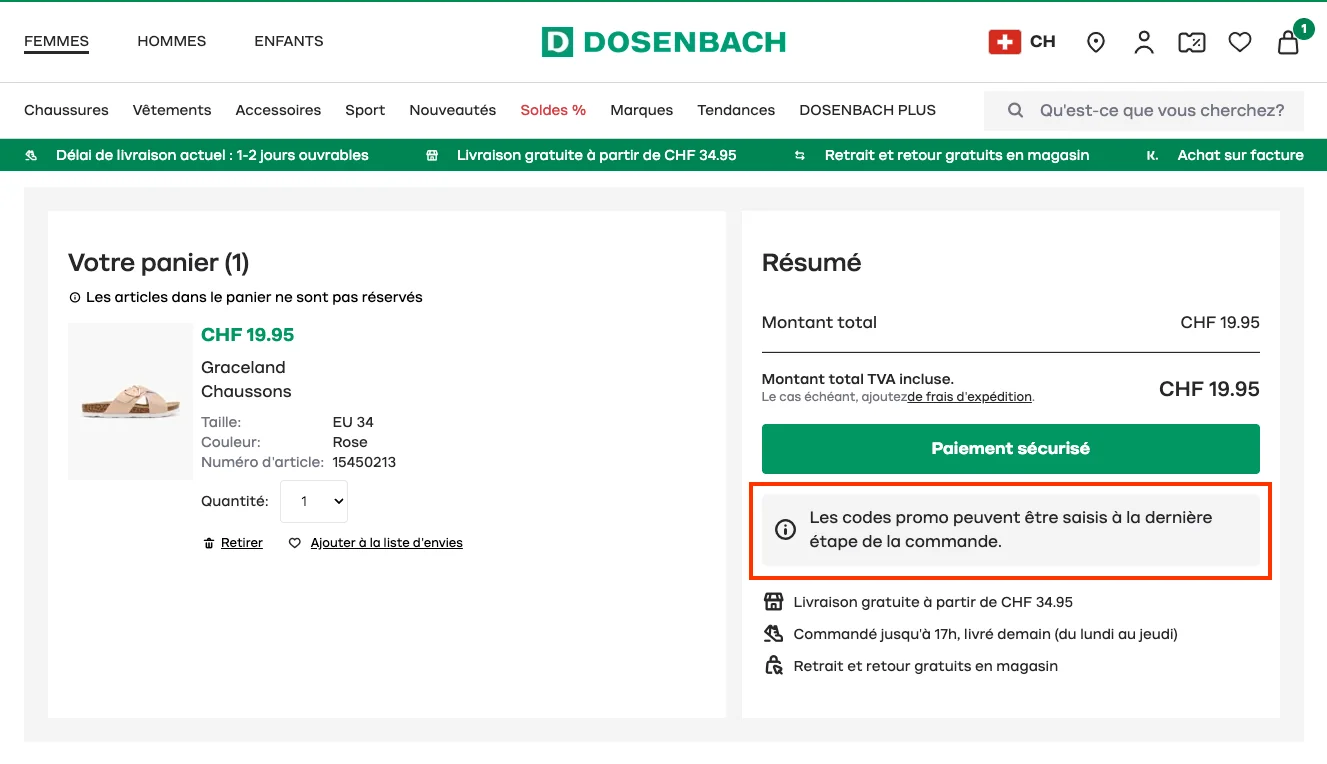Click the Résumé heading
The width and height of the screenshot is (1327, 764).
pyautogui.click(x=812, y=263)
